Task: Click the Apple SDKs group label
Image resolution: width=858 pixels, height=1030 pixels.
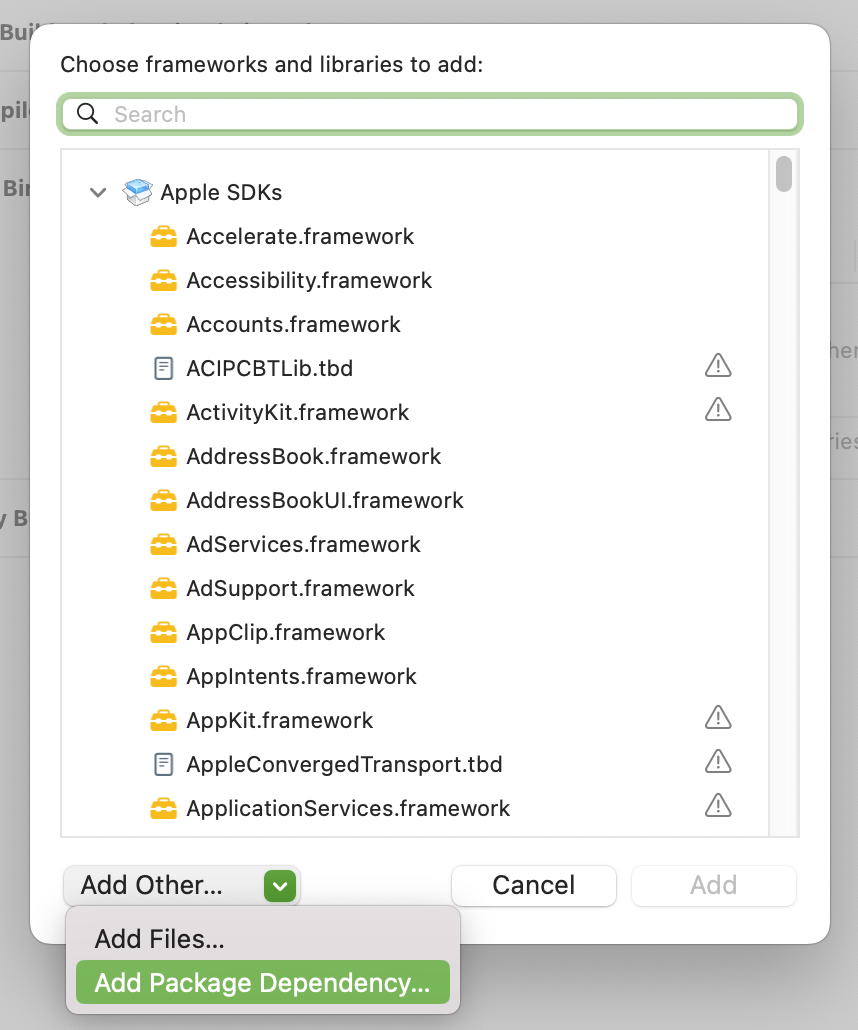Action: (x=221, y=192)
